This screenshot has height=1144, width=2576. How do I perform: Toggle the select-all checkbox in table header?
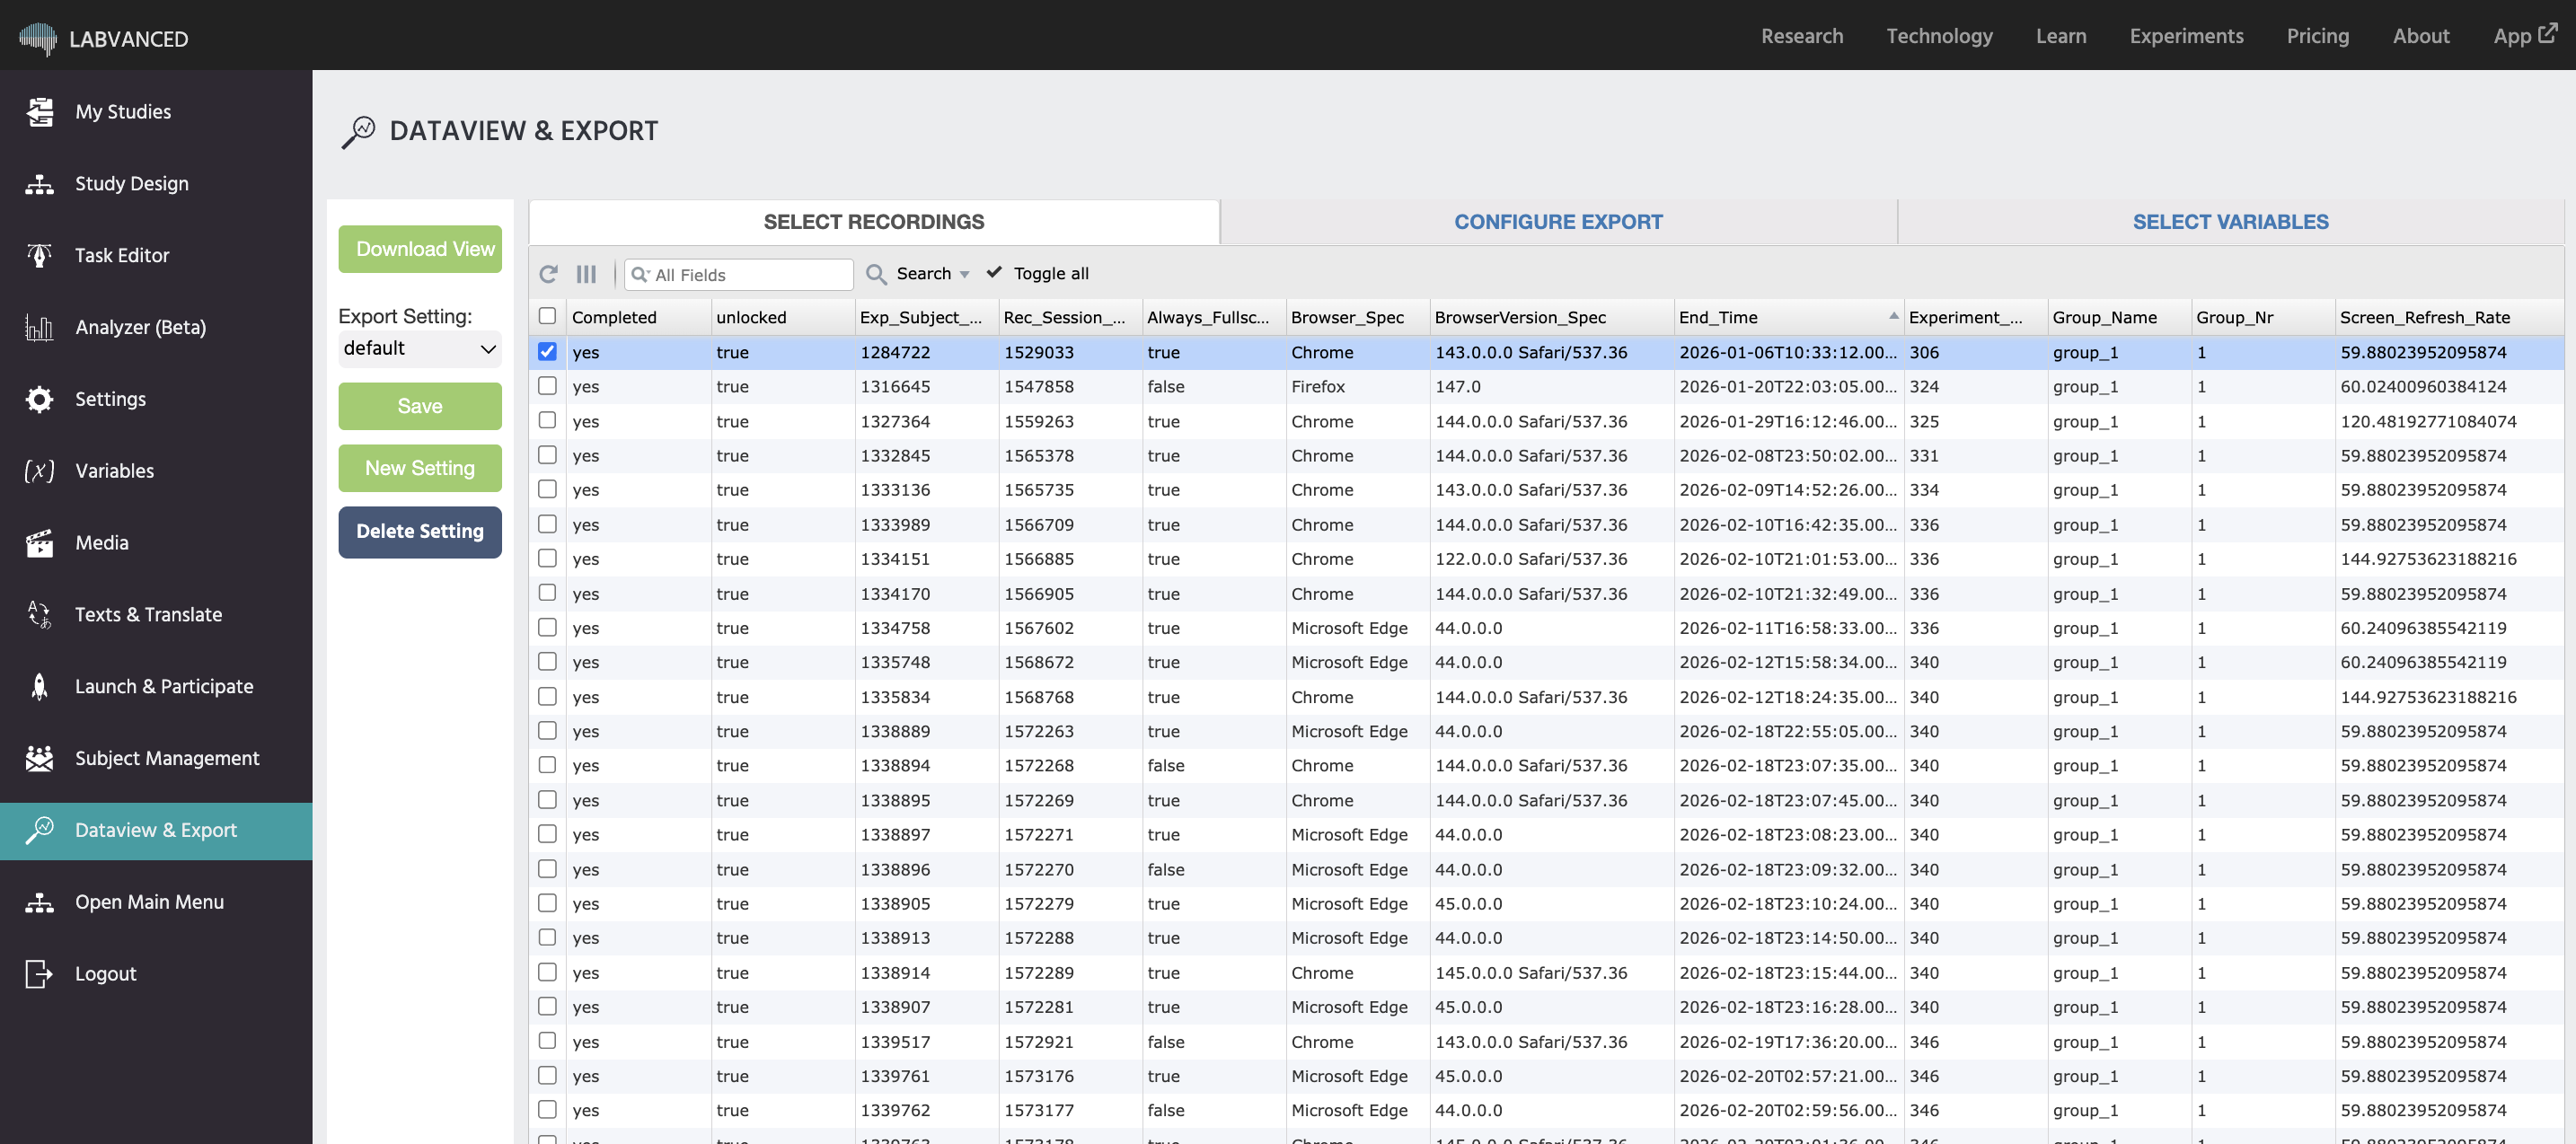(x=547, y=316)
